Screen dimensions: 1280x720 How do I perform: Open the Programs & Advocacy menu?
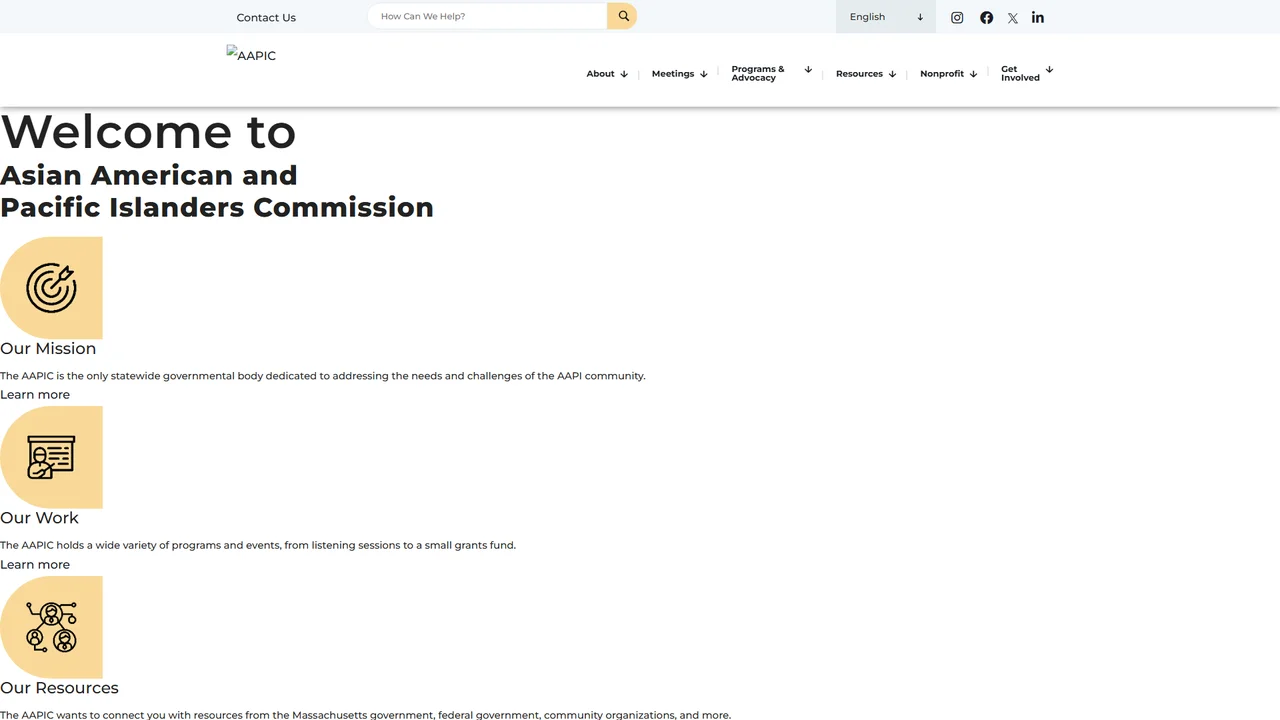coord(758,74)
